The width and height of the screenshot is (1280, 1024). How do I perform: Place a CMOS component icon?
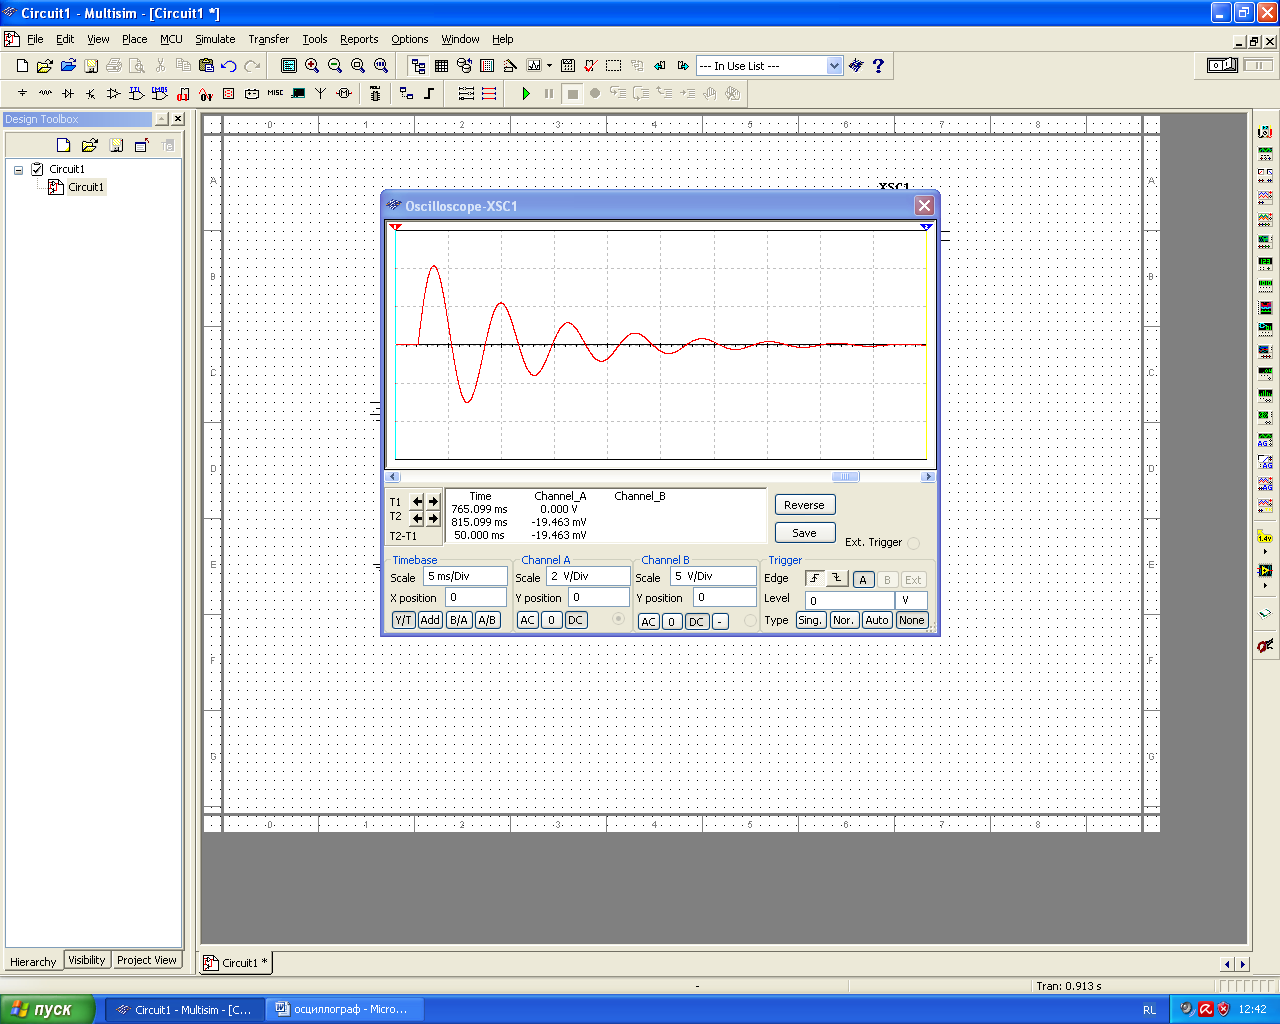point(160,93)
